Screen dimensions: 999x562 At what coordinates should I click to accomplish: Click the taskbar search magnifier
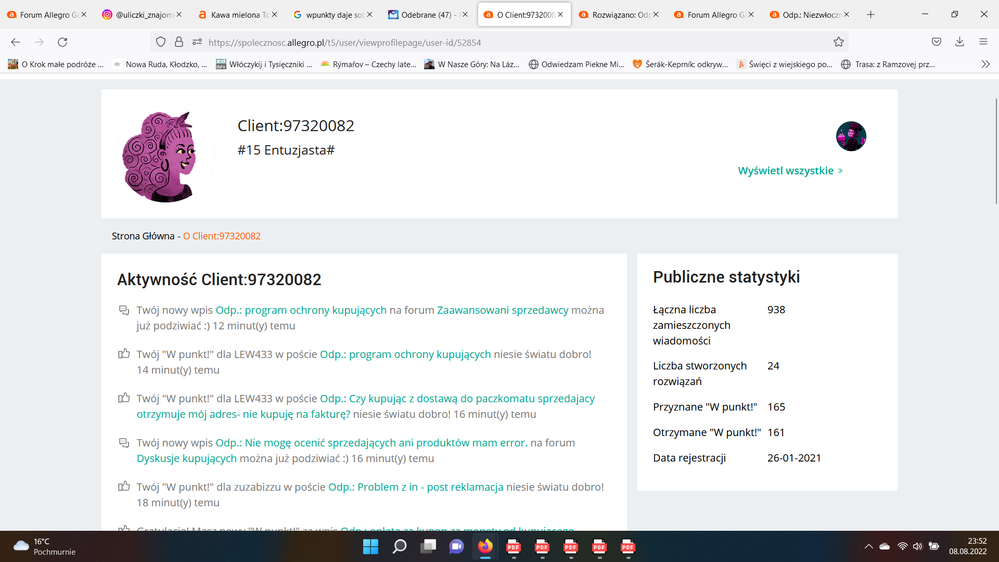pos(399,546)
